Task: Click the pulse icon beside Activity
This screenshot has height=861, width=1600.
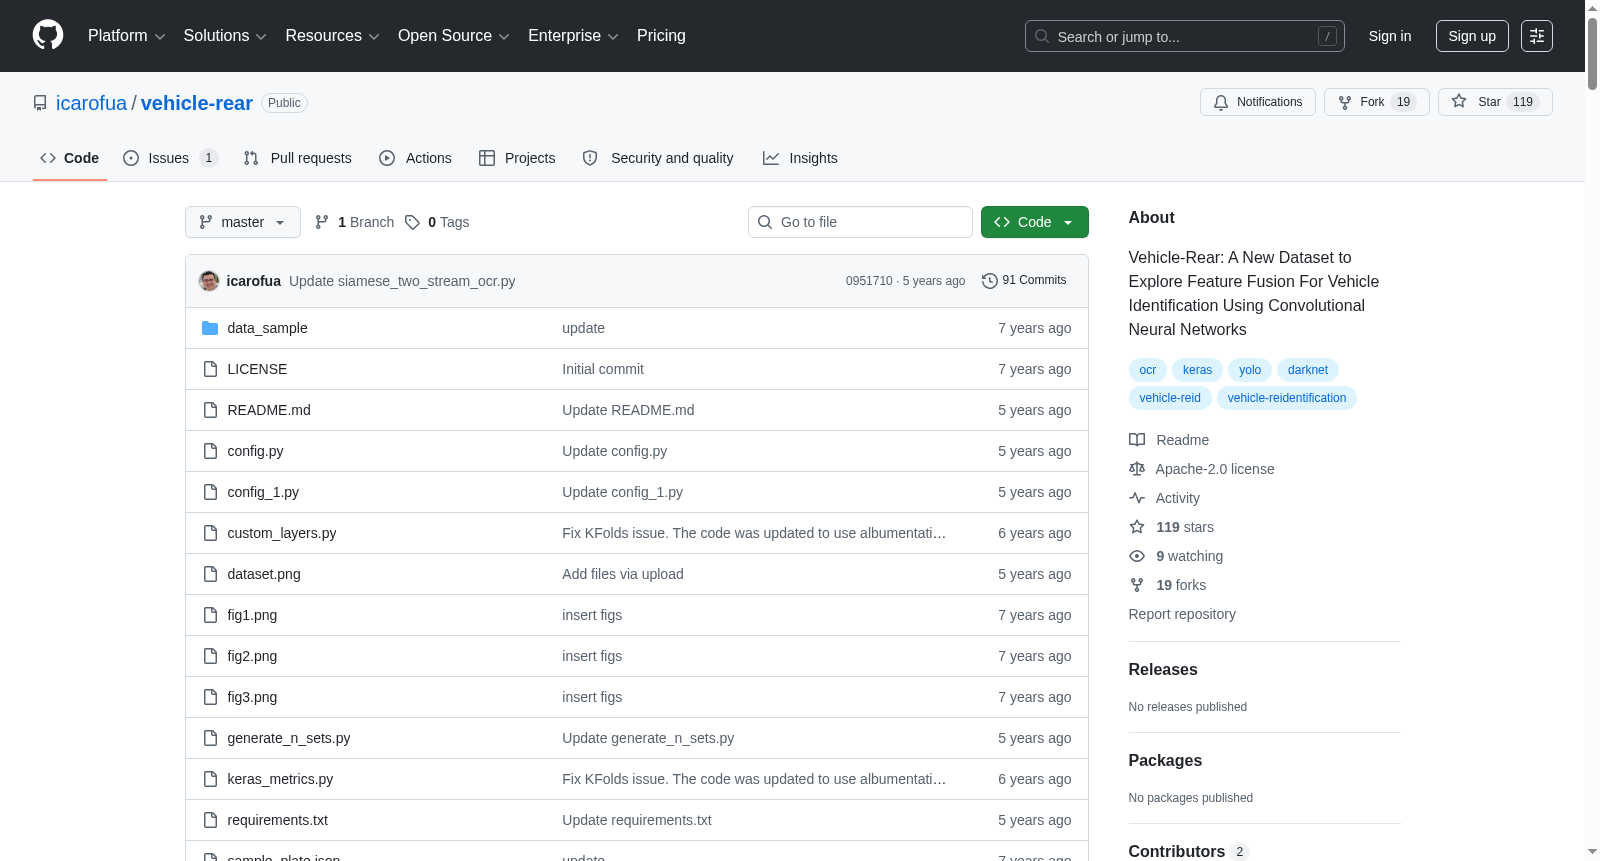Action: (x=1137, y=498)
